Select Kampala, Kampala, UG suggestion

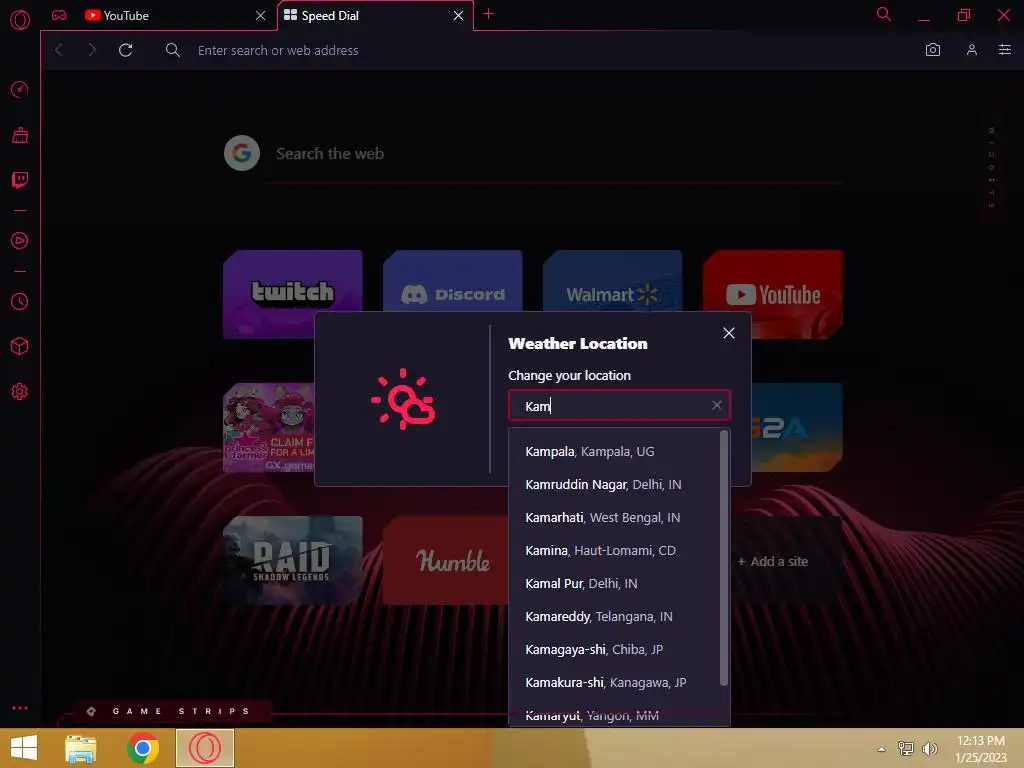[x=614, y=451]
